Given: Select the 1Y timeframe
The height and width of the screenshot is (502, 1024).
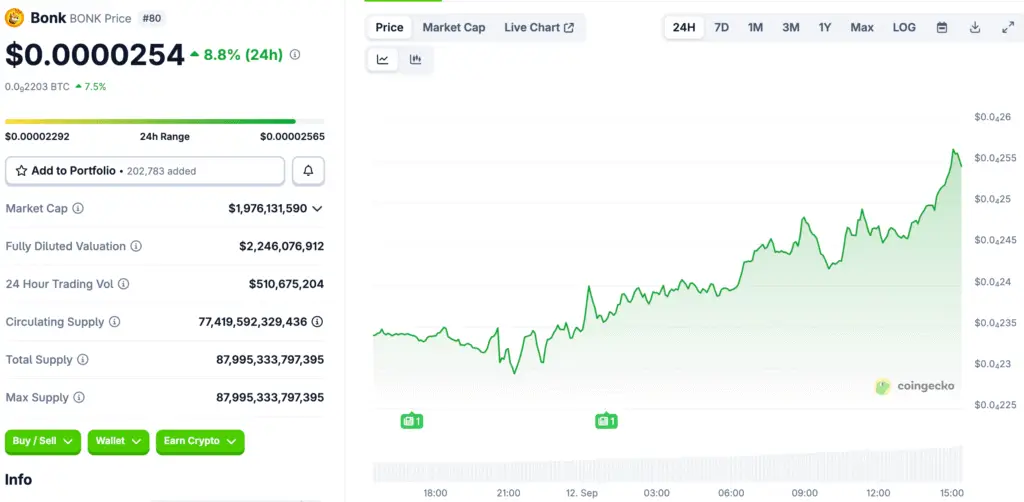Looking at the screenshot, I should tap(825, 27).
